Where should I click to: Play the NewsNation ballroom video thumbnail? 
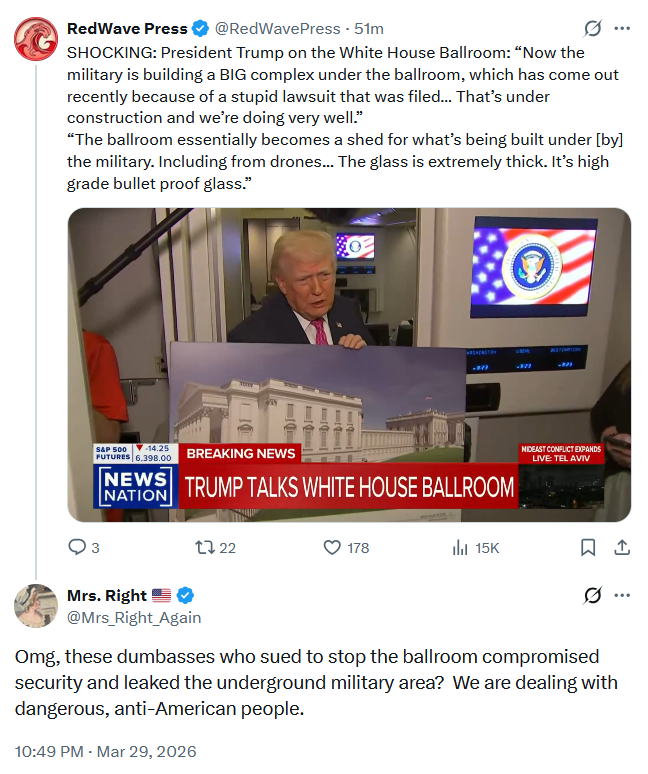point(349,365)
